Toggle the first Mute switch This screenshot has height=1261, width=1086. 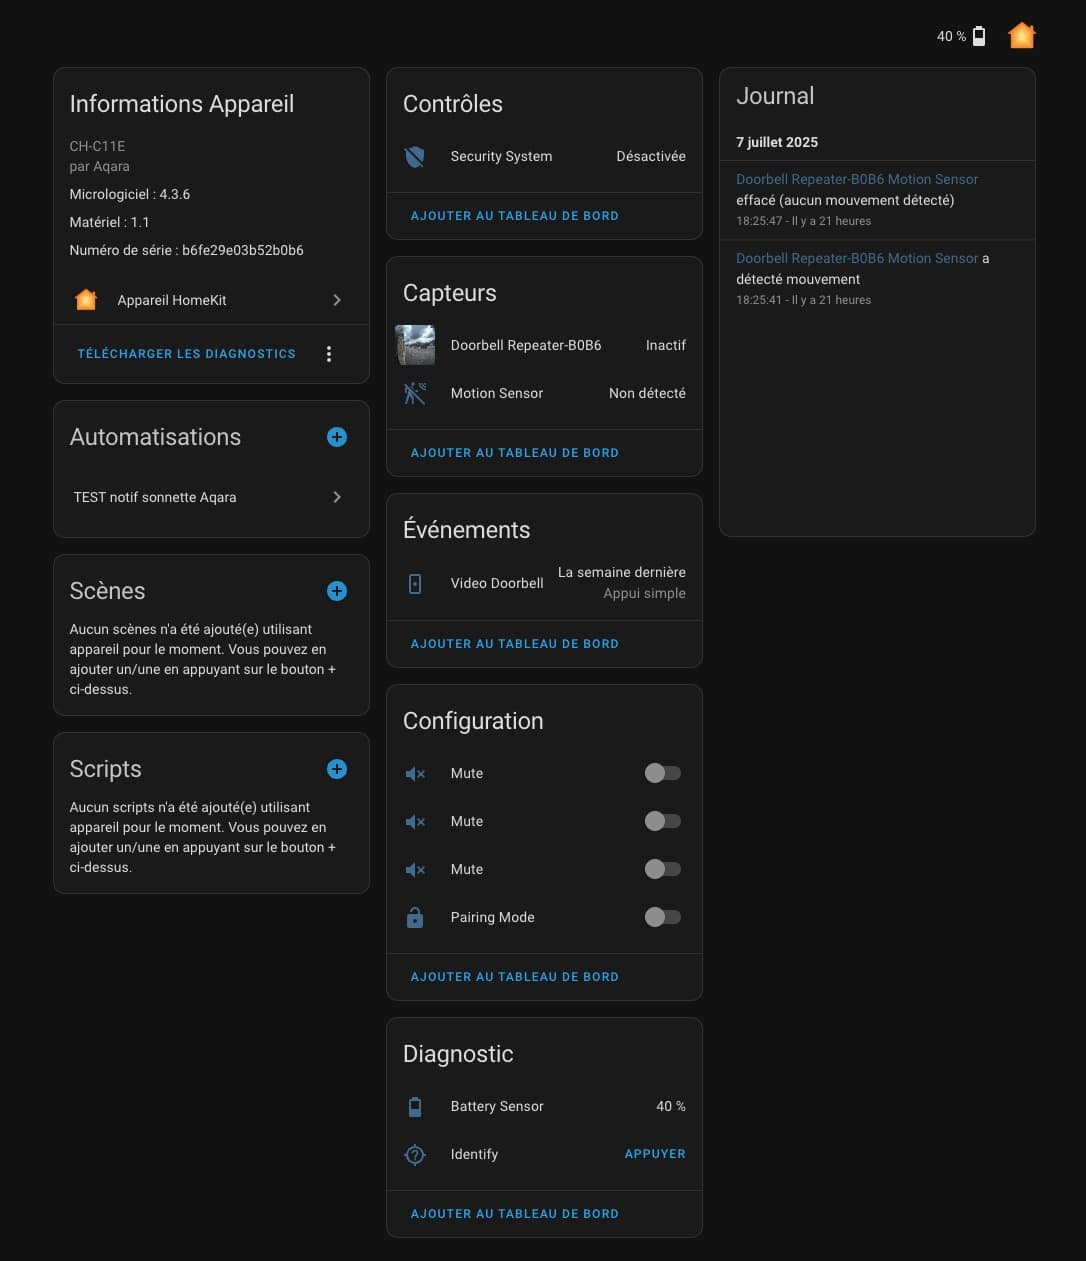pos(663,773)
